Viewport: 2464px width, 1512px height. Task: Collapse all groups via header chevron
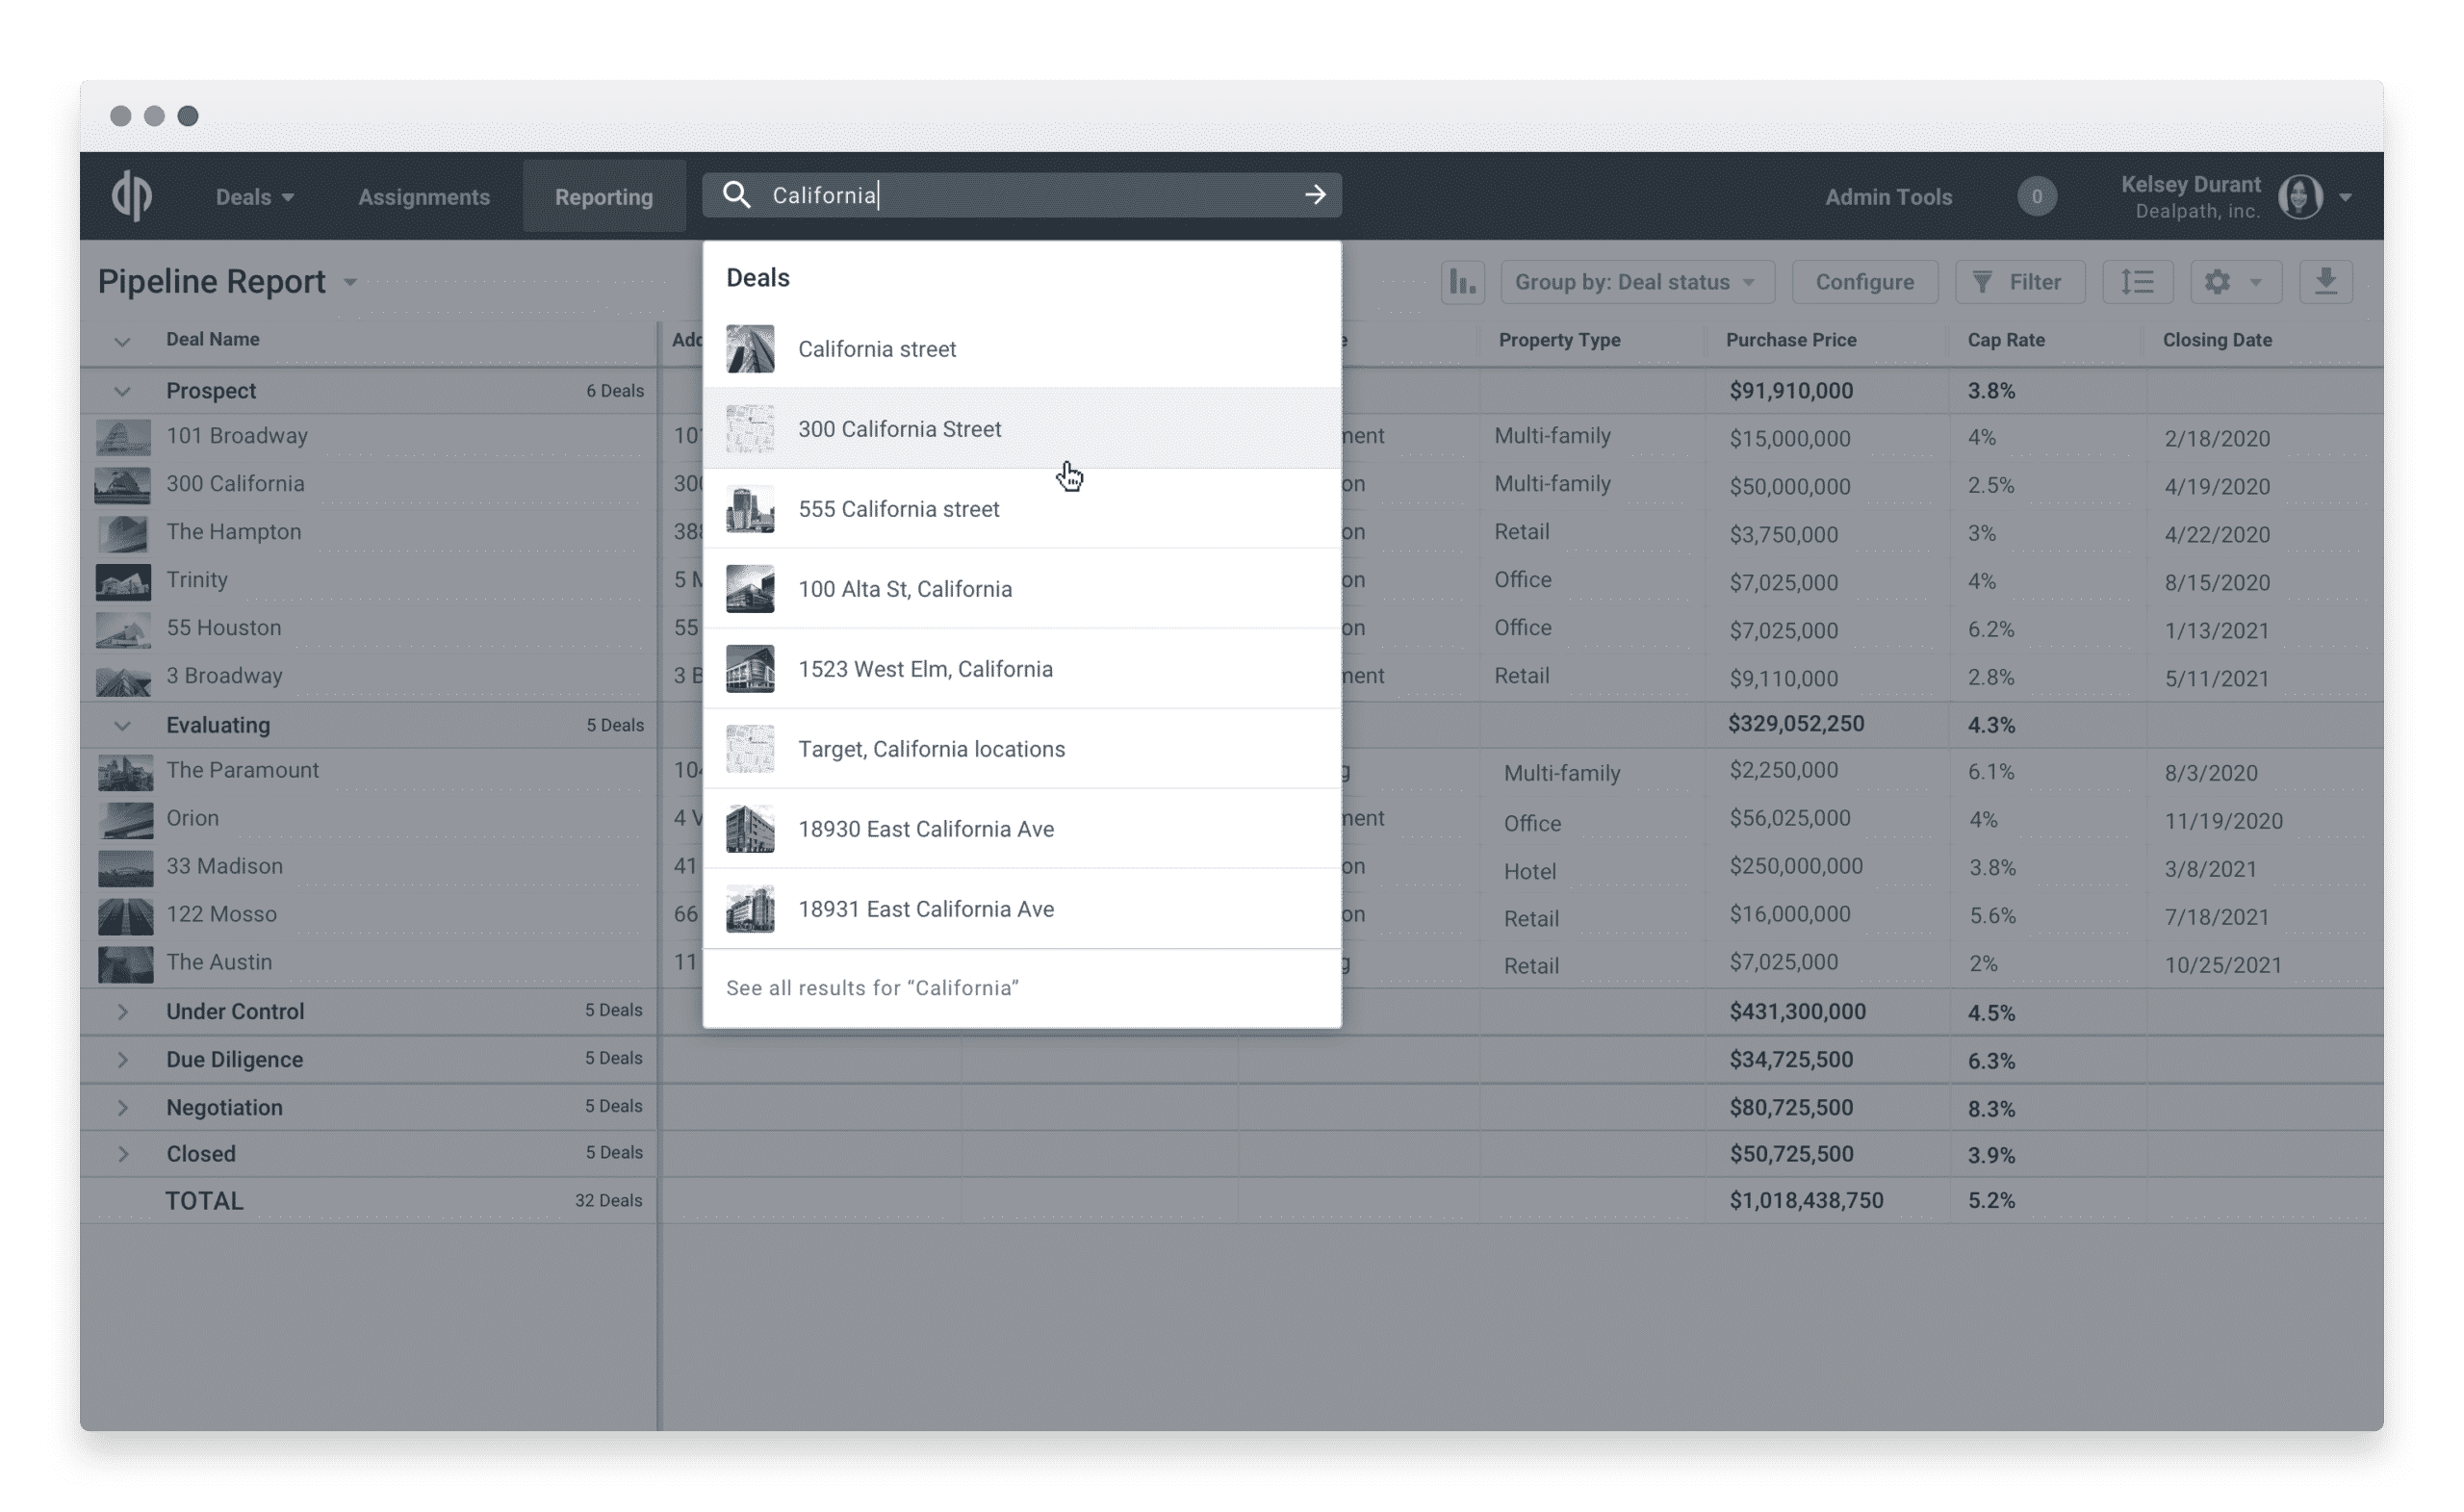pos(122,341)
